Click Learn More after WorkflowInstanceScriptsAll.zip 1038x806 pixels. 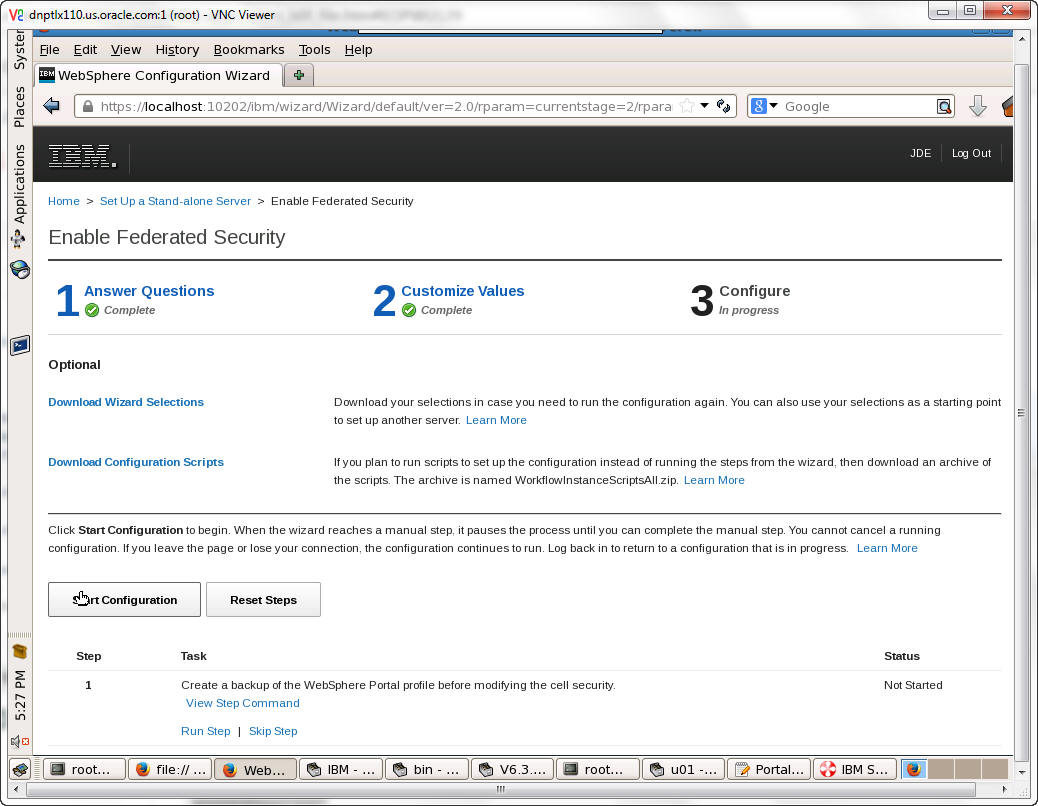pyautogui.click(x=714, y=480)
